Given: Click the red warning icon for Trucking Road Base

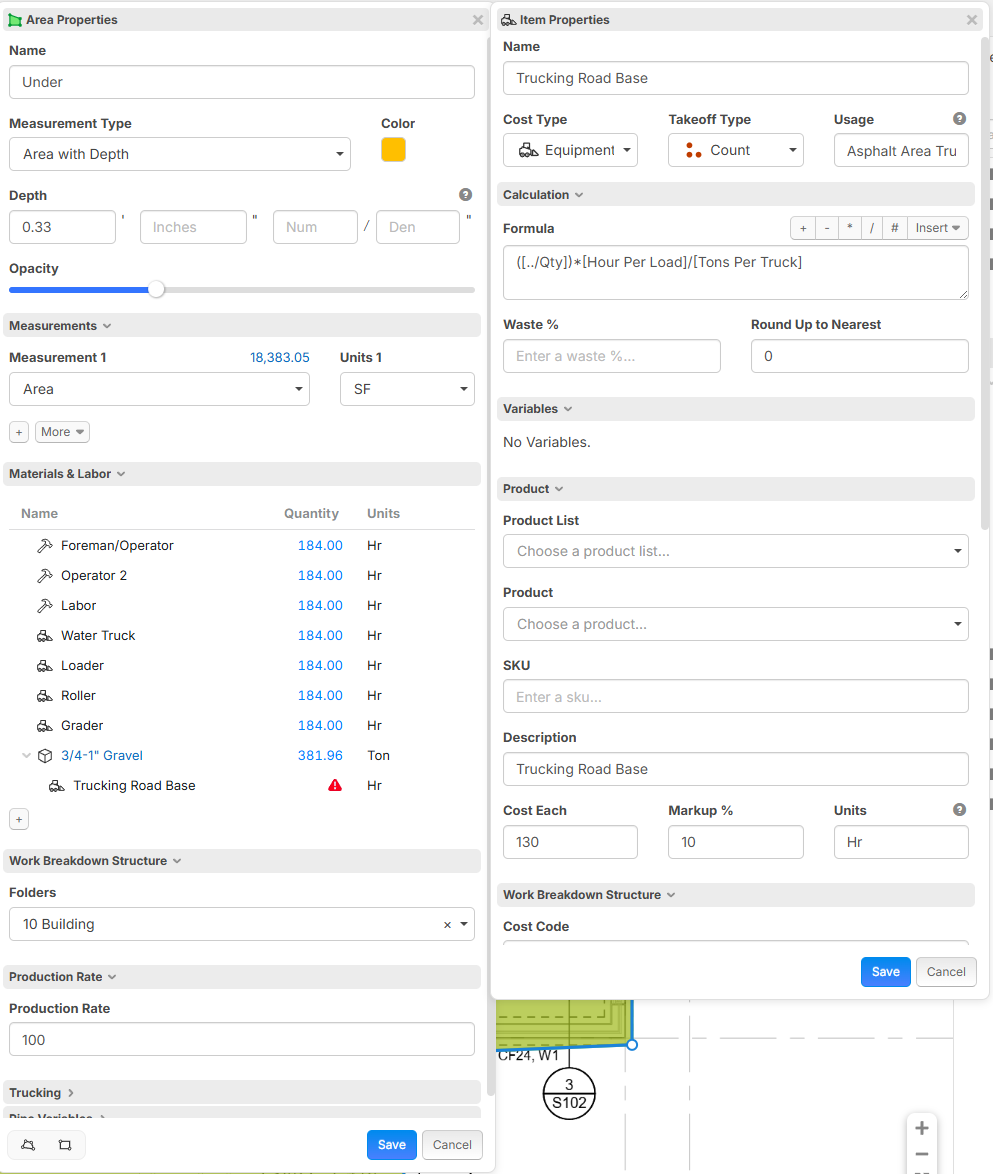Looking at the screenshot, I should (x=335, y=786).
